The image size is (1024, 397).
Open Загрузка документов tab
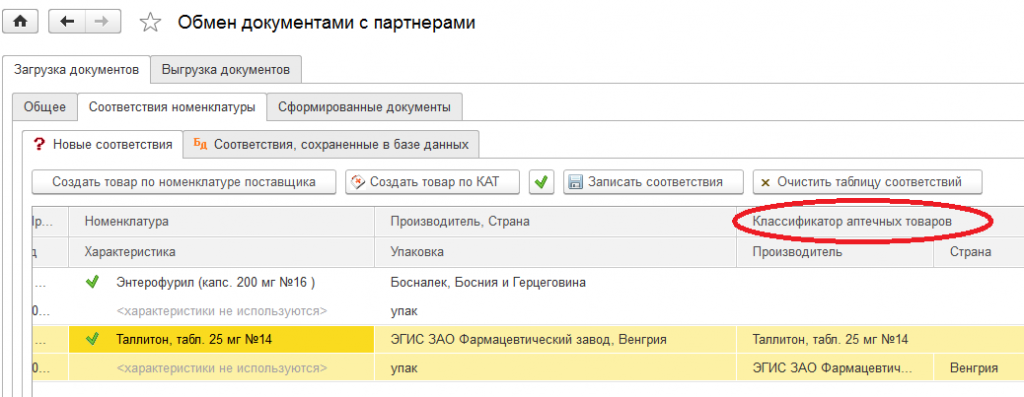click(76, 69)
